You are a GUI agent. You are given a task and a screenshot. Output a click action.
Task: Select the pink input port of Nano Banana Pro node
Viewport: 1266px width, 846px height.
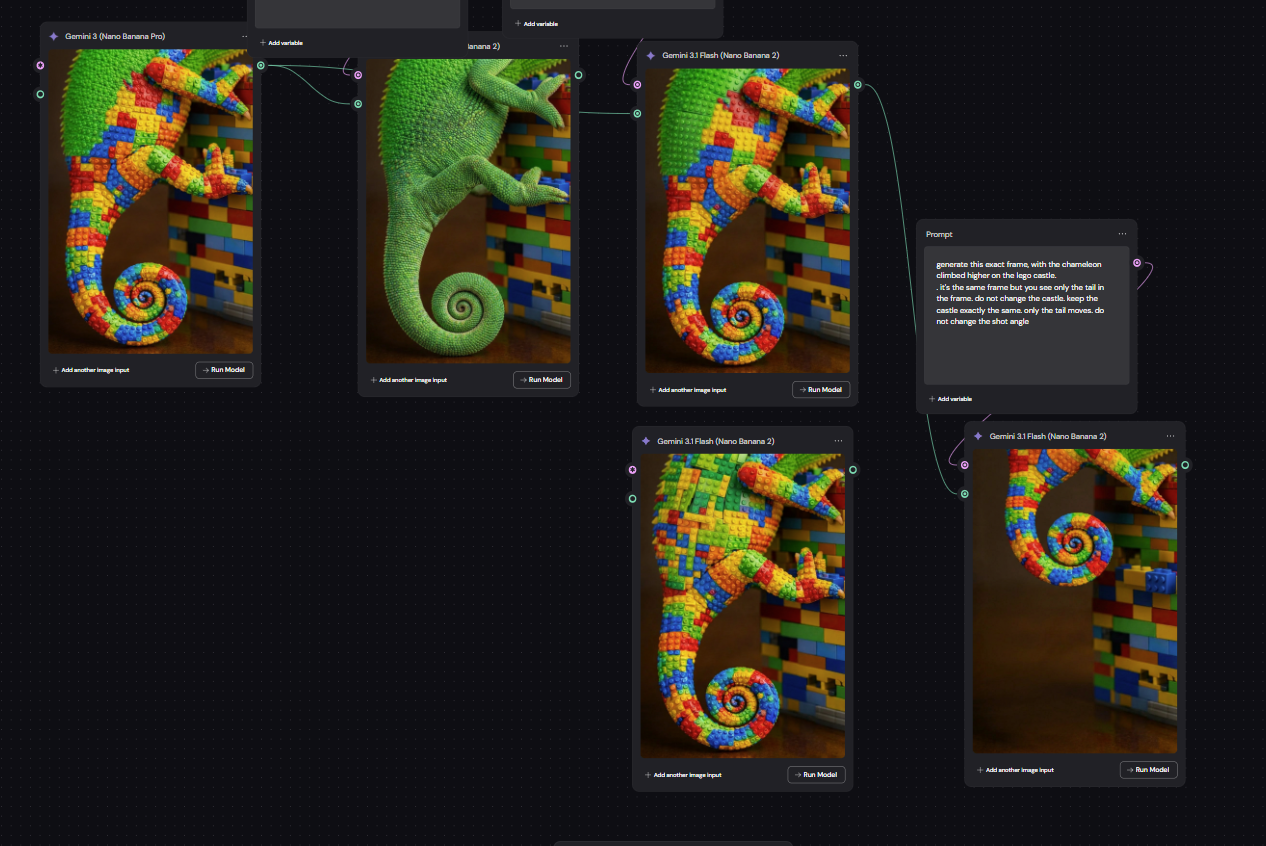click(40, 66)
